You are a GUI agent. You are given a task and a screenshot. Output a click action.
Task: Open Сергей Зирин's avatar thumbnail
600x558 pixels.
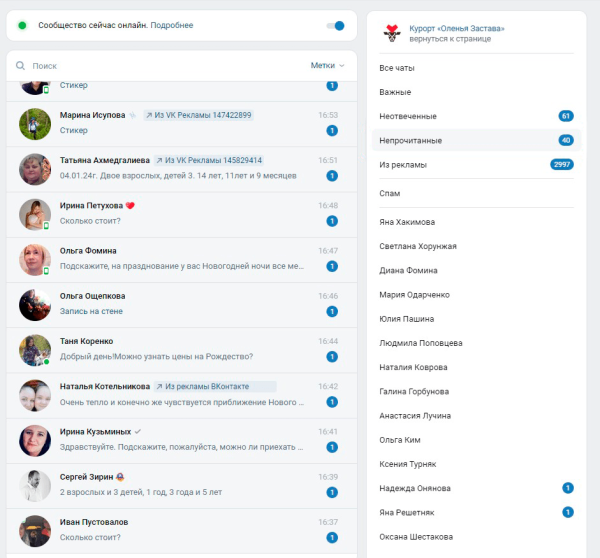click(x=35, y=485)
